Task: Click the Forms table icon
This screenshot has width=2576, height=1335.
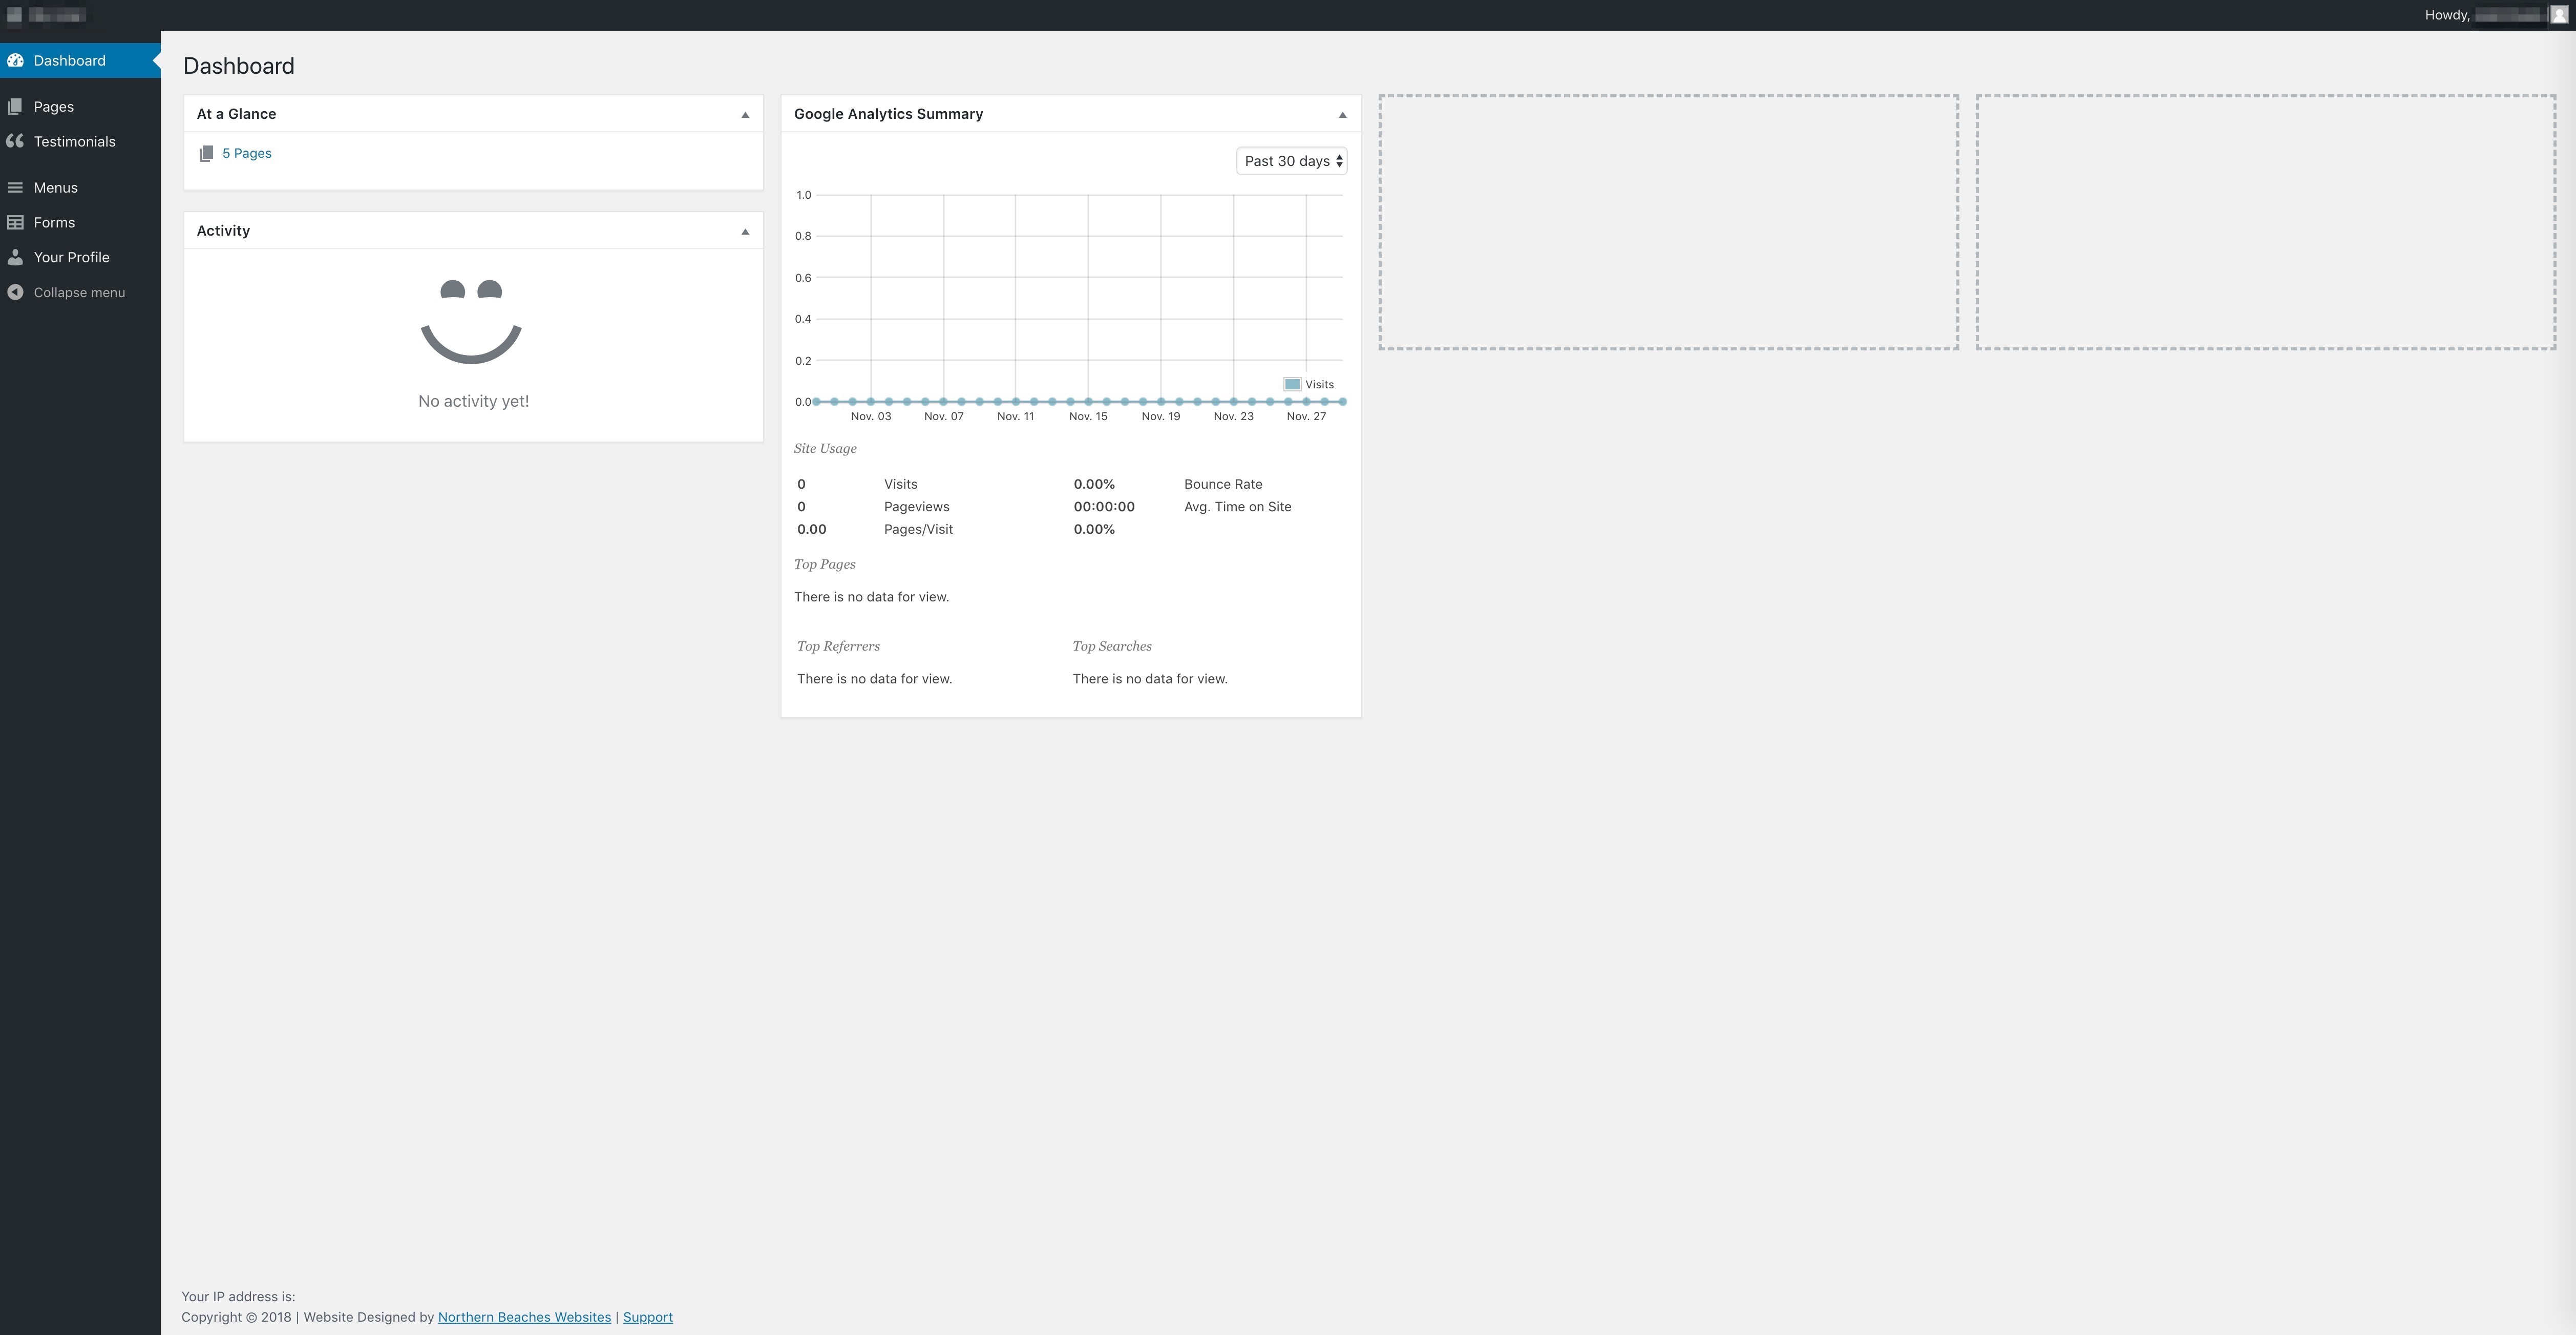Action: click(x=15, y=222)
